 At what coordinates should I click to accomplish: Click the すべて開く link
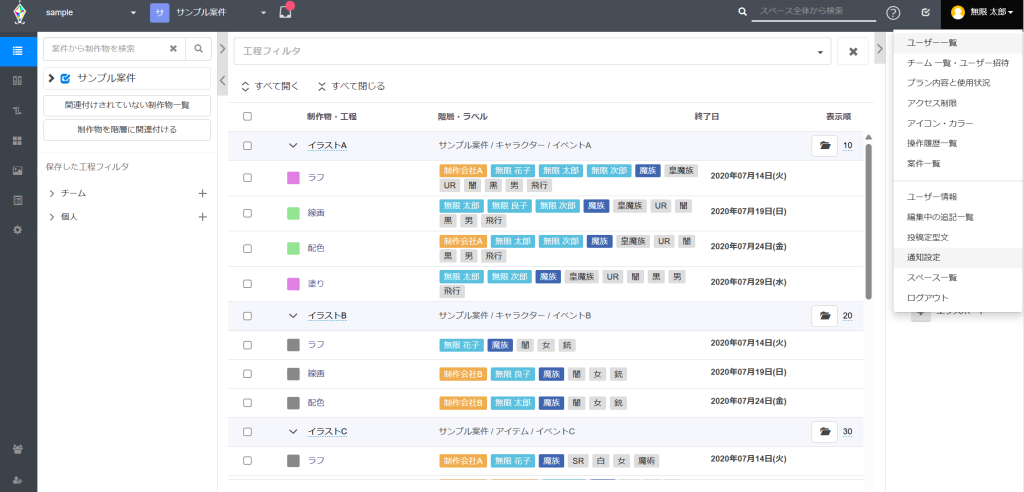click(270, 86)
